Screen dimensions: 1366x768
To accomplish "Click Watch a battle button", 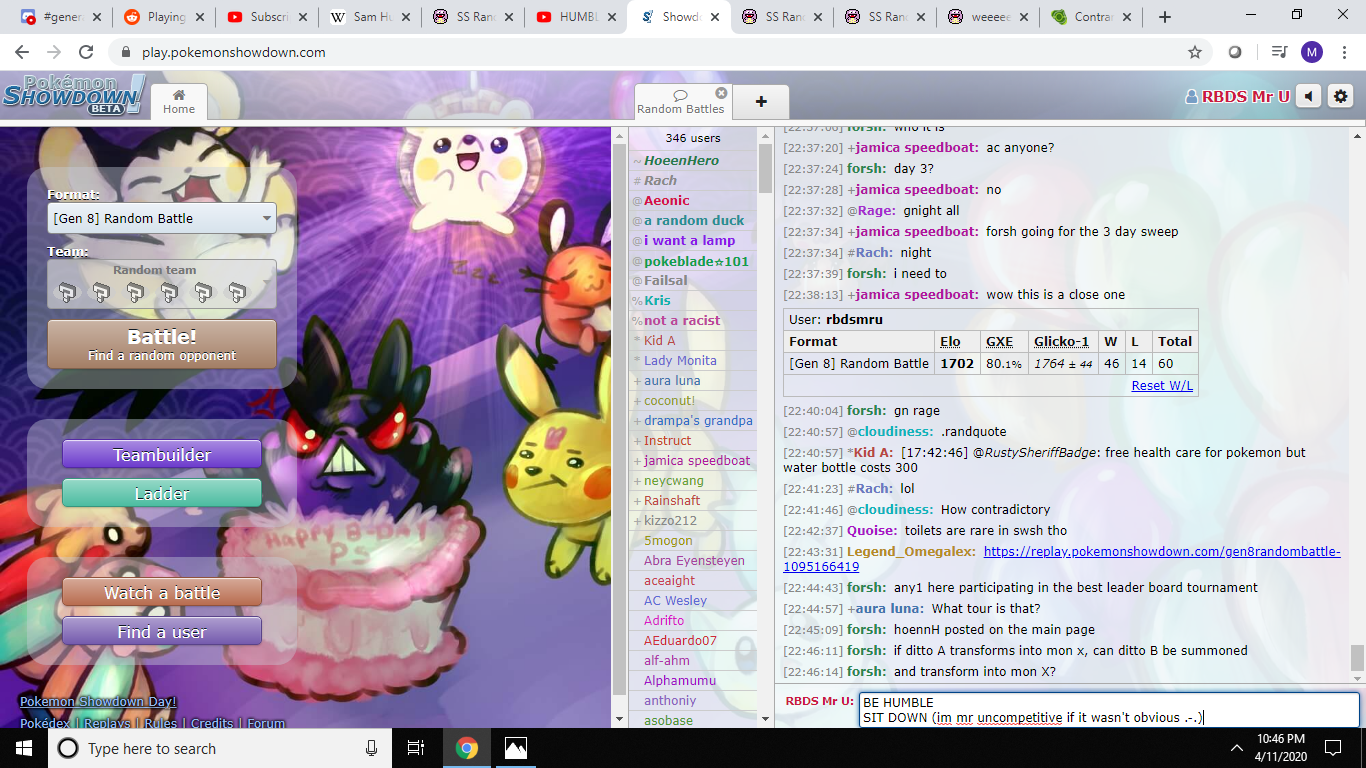I will point(162,593).
